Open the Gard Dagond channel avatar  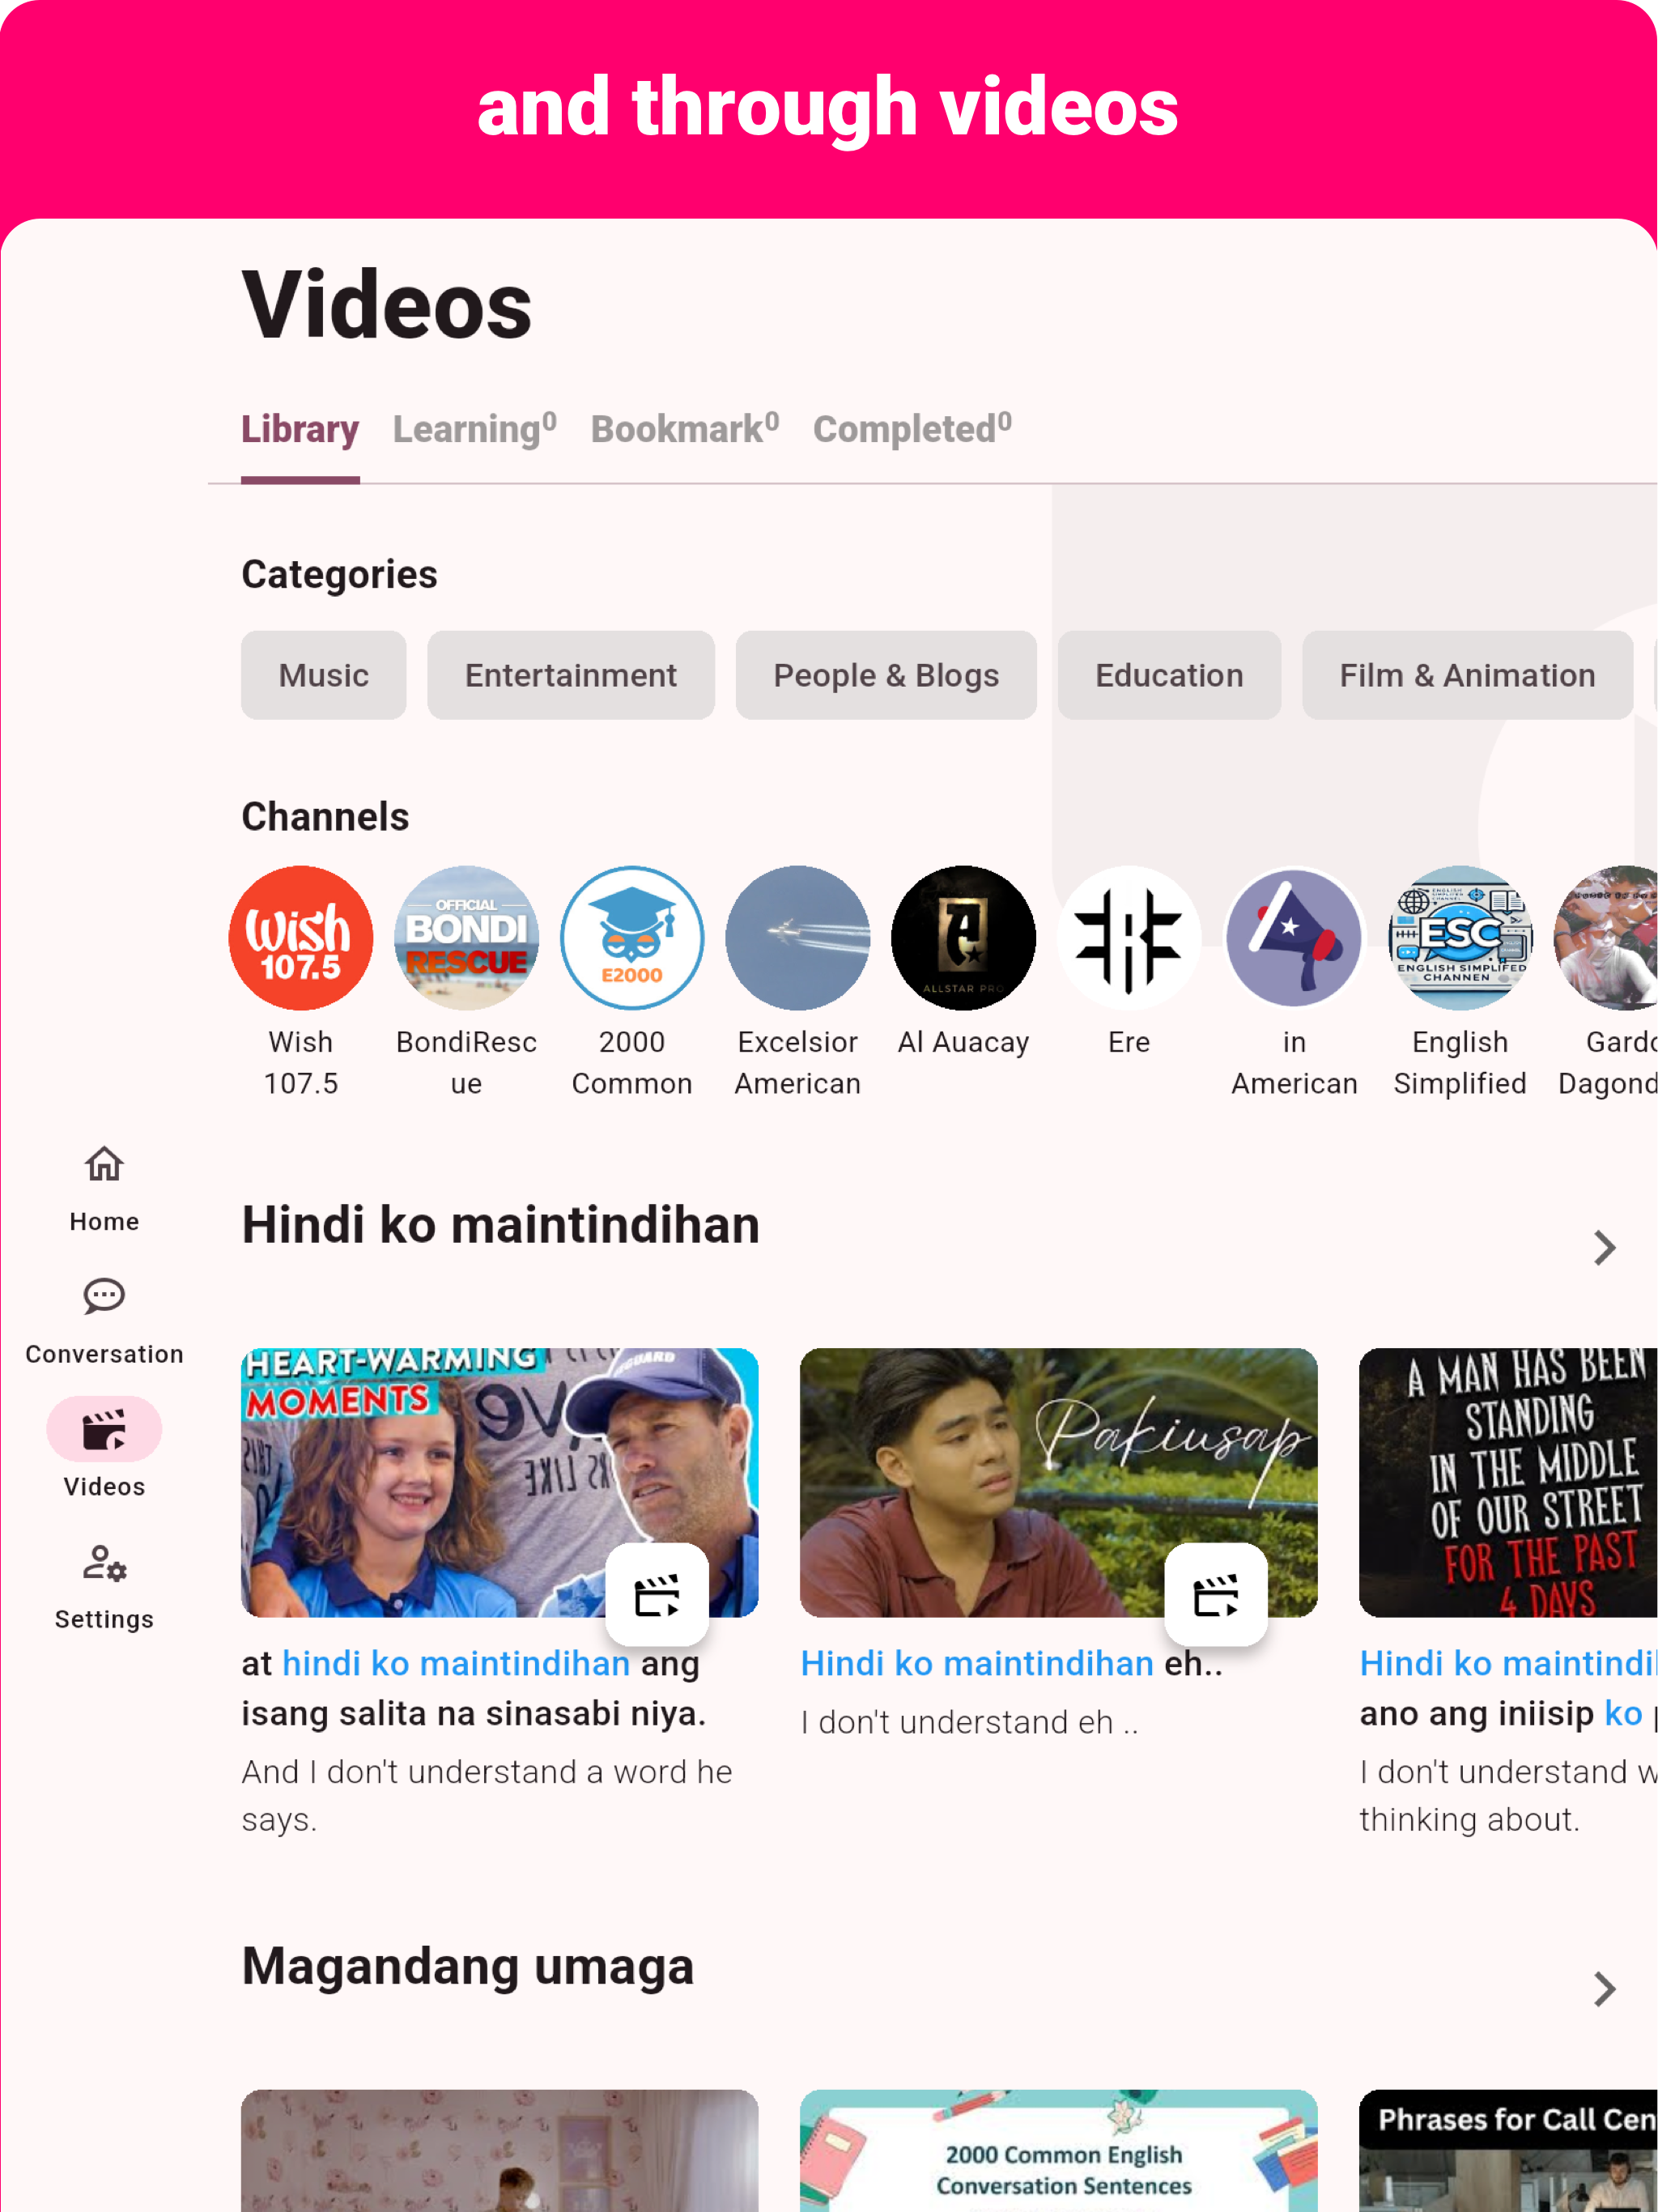click(1606, 938)
